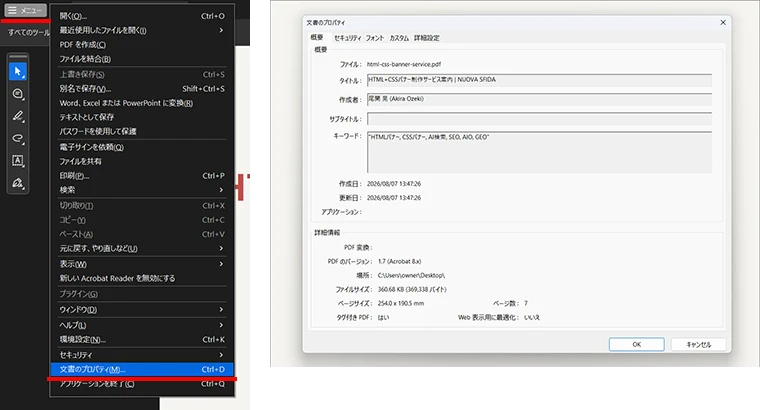Choose ファイルを結合 menu entry
760x410 pixels.
click(x=142, y=59)
